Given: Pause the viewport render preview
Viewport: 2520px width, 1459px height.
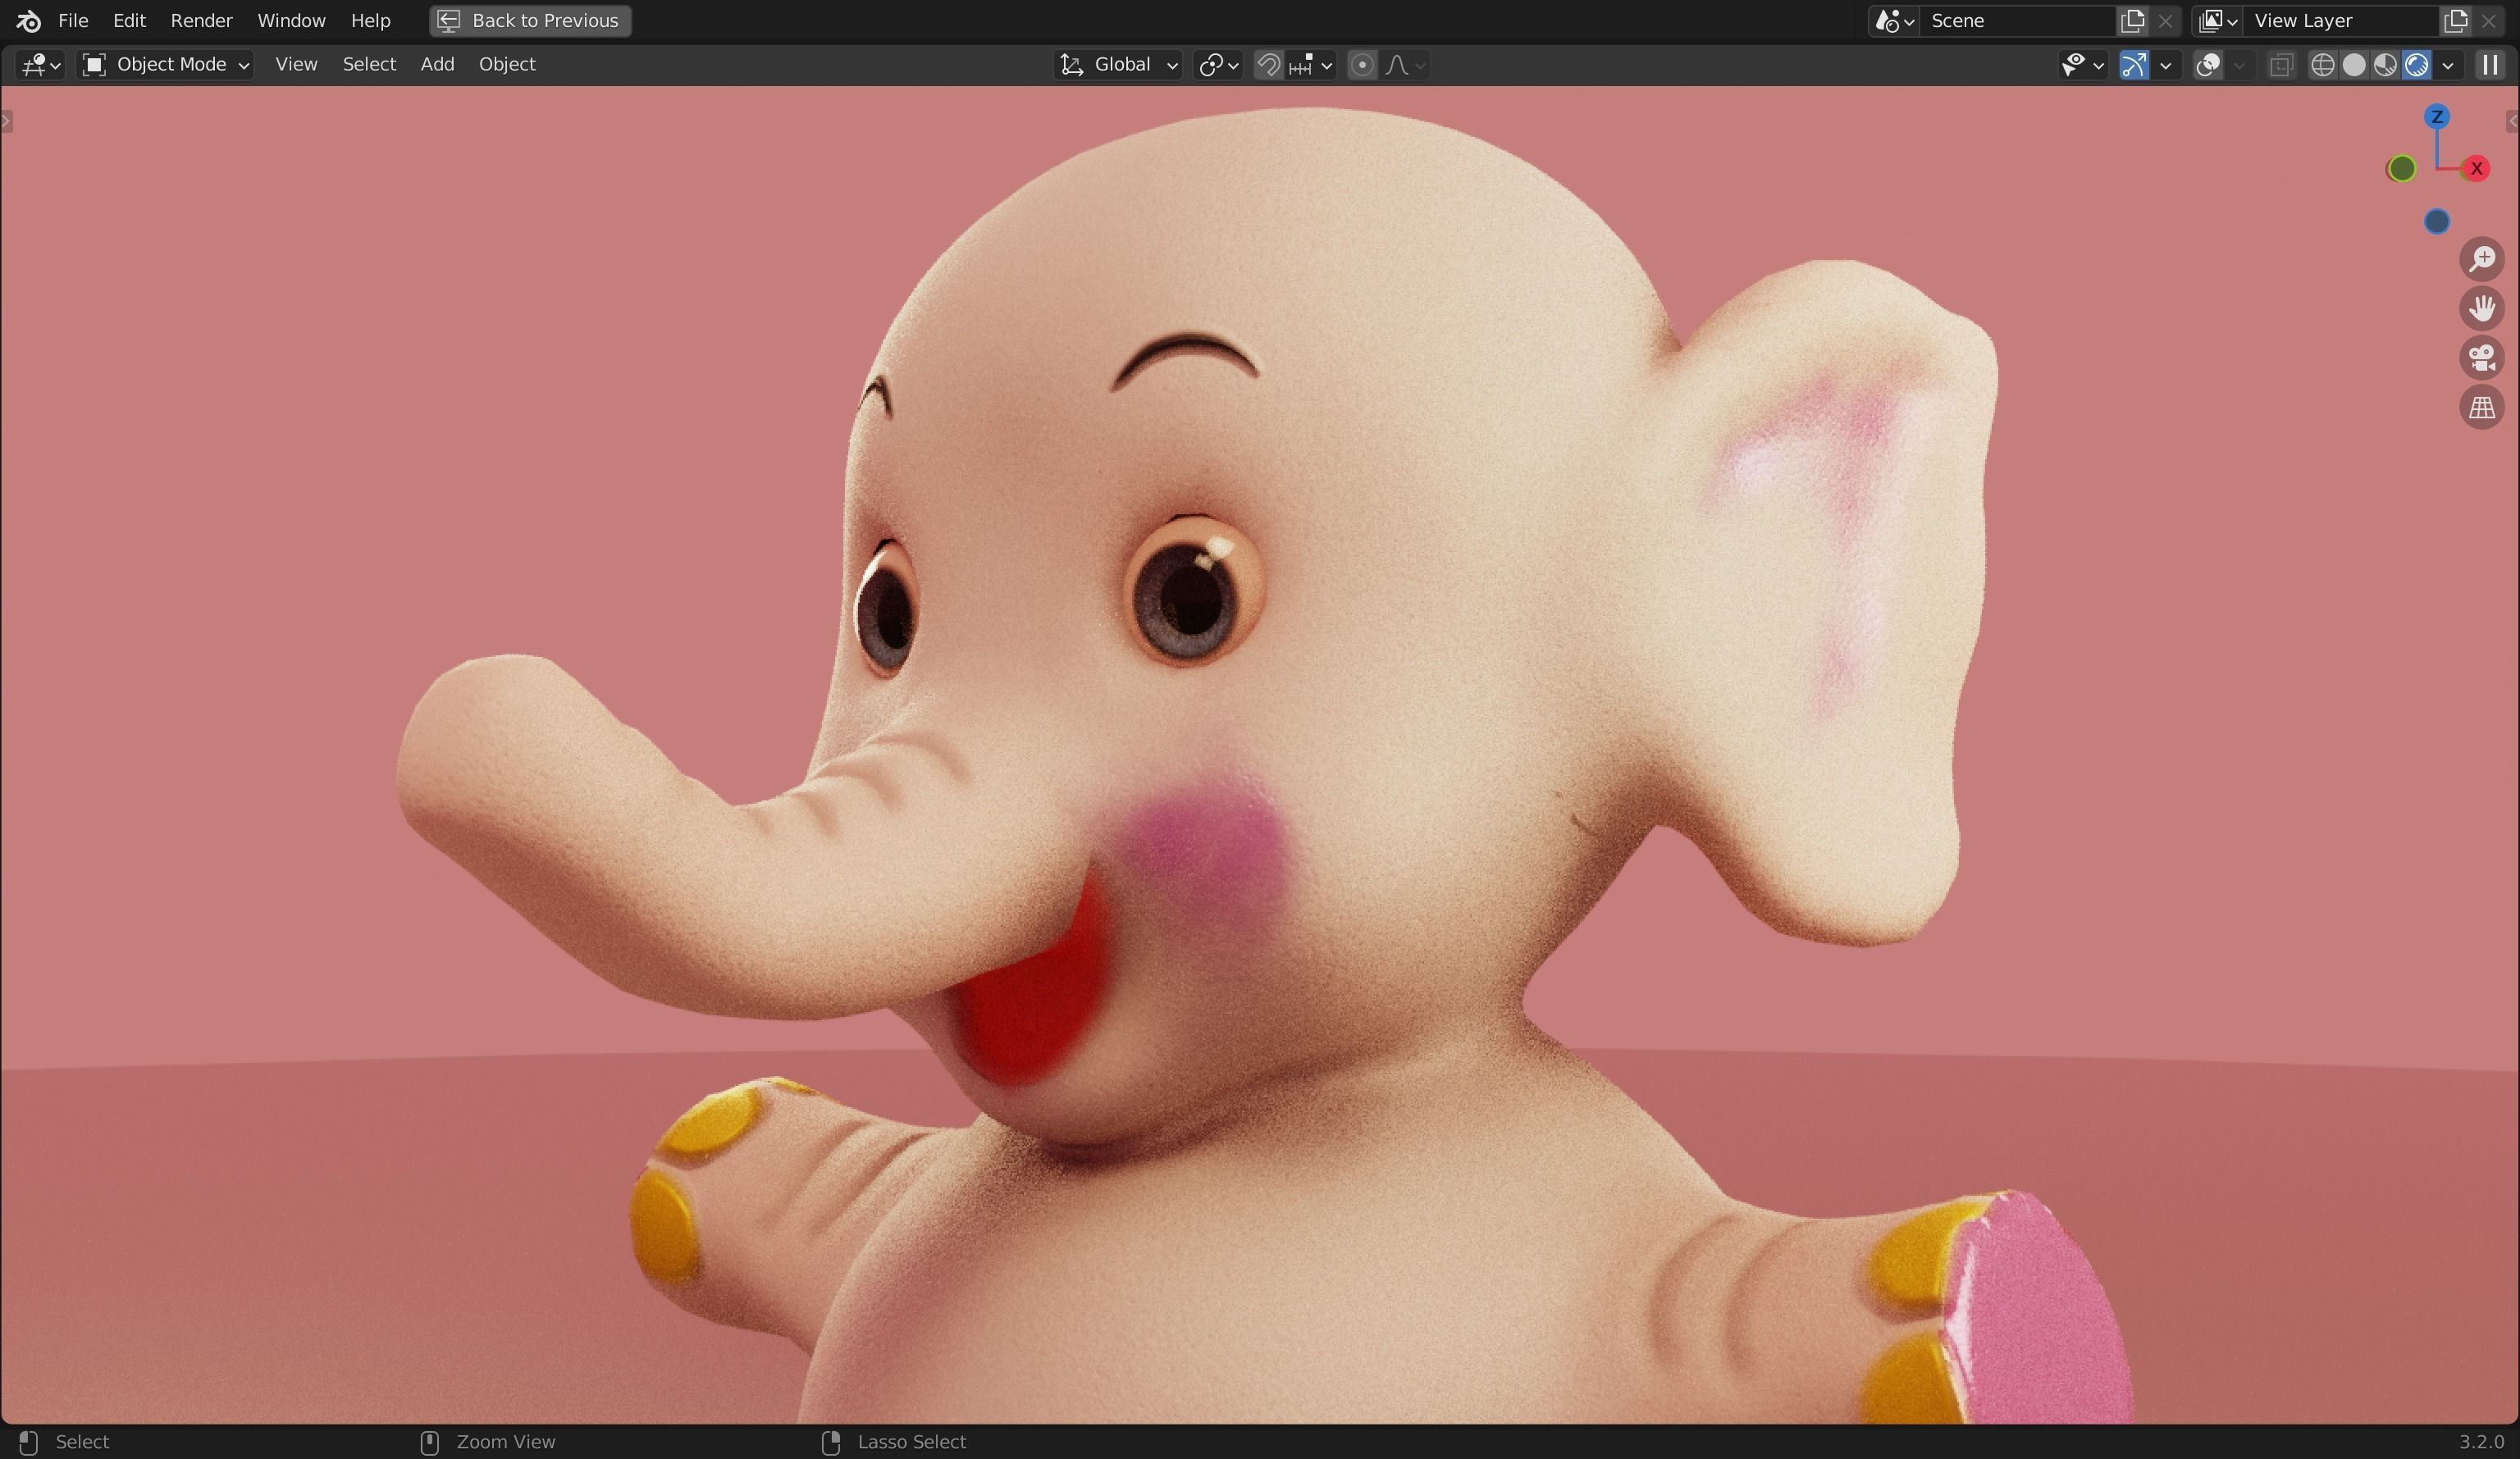Looking at the screenshot, I should [2490, 65].
